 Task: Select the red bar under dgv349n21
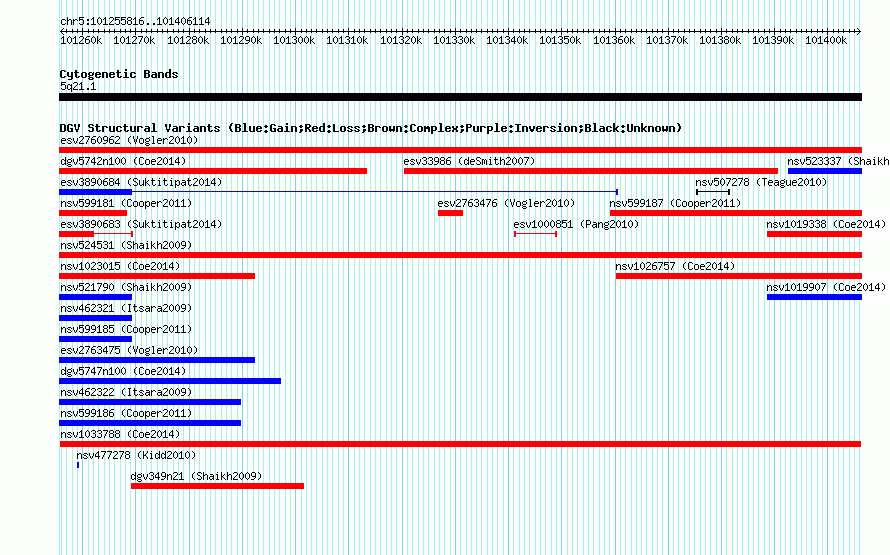(x=217, y=486)
